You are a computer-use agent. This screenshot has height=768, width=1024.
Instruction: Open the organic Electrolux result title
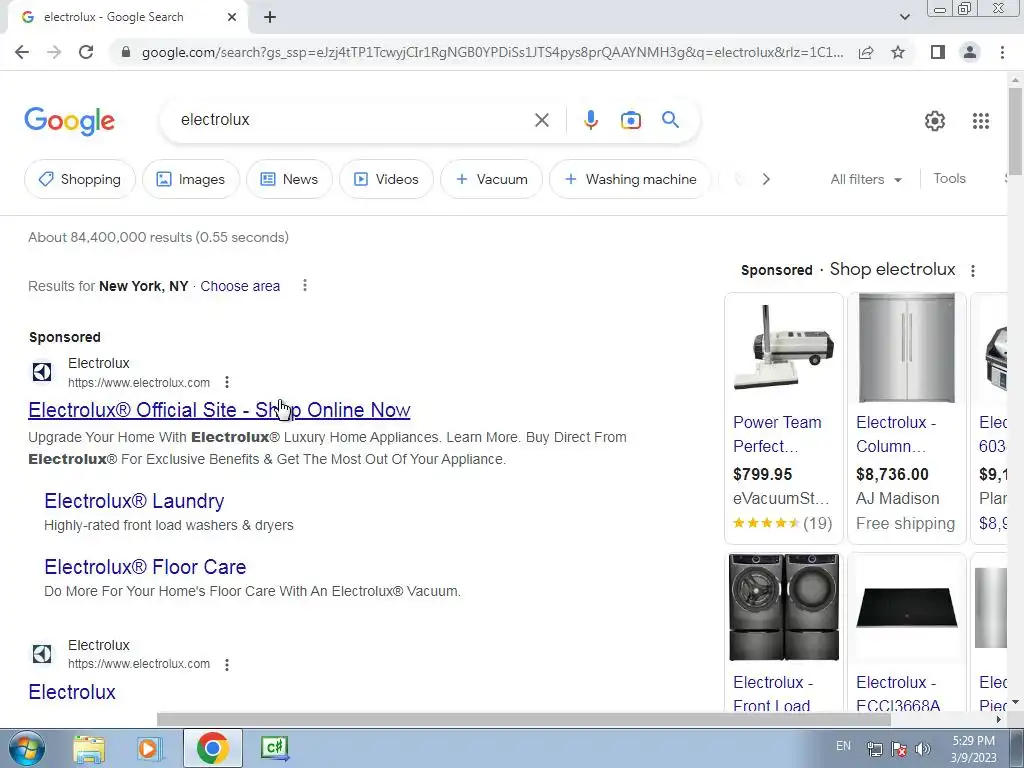72,692
